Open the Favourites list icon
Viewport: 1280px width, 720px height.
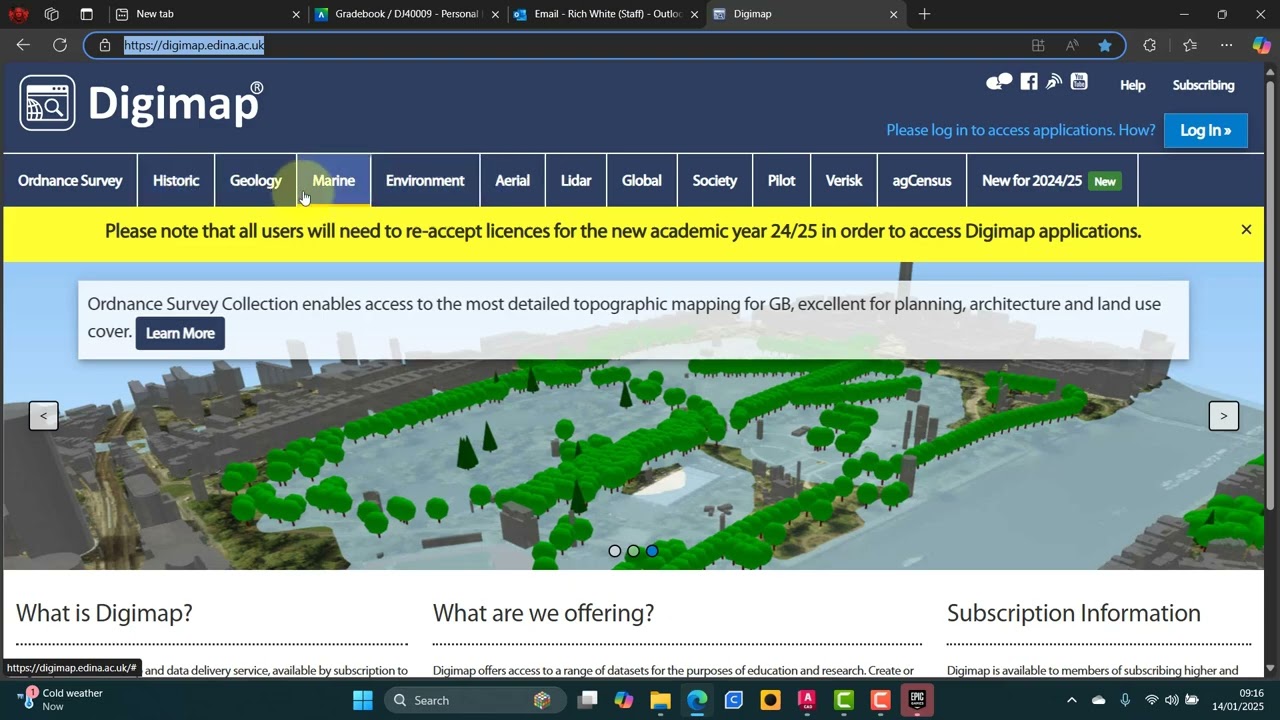[x=1189, y=45]
